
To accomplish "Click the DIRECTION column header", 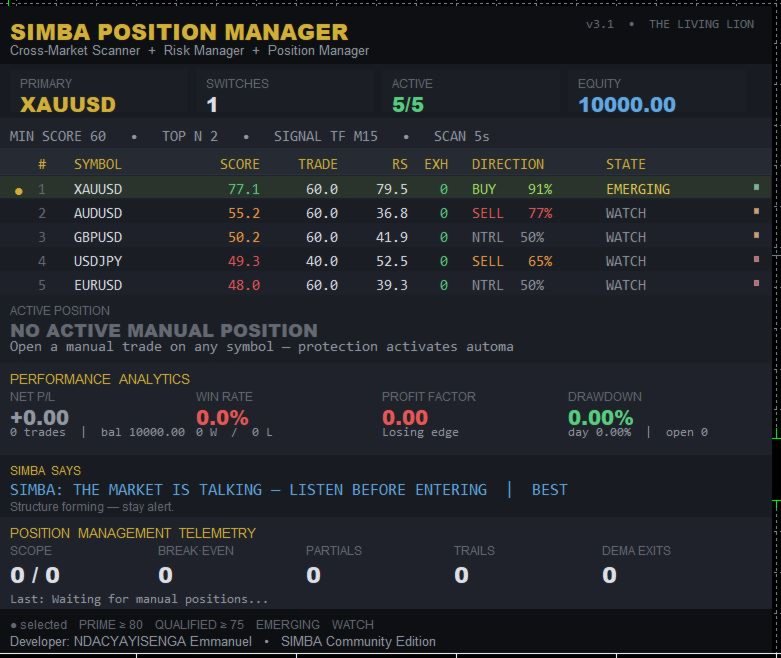I will tap(508, 164).
